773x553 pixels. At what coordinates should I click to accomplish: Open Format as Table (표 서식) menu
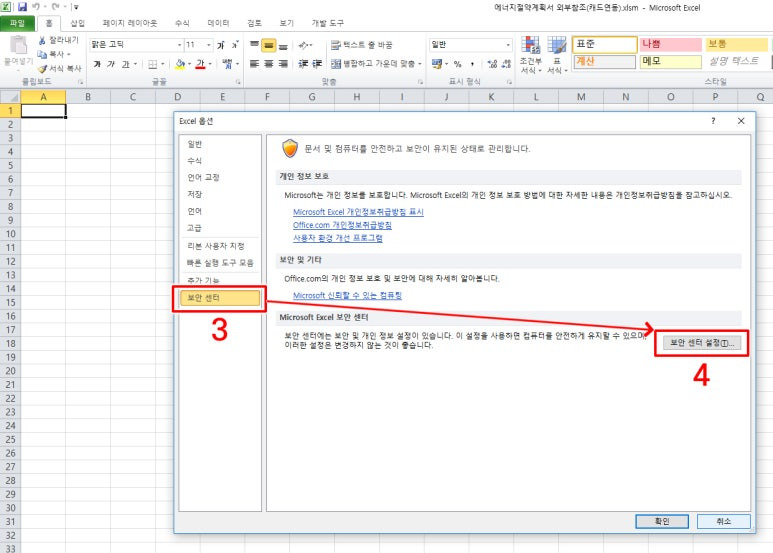557,55
